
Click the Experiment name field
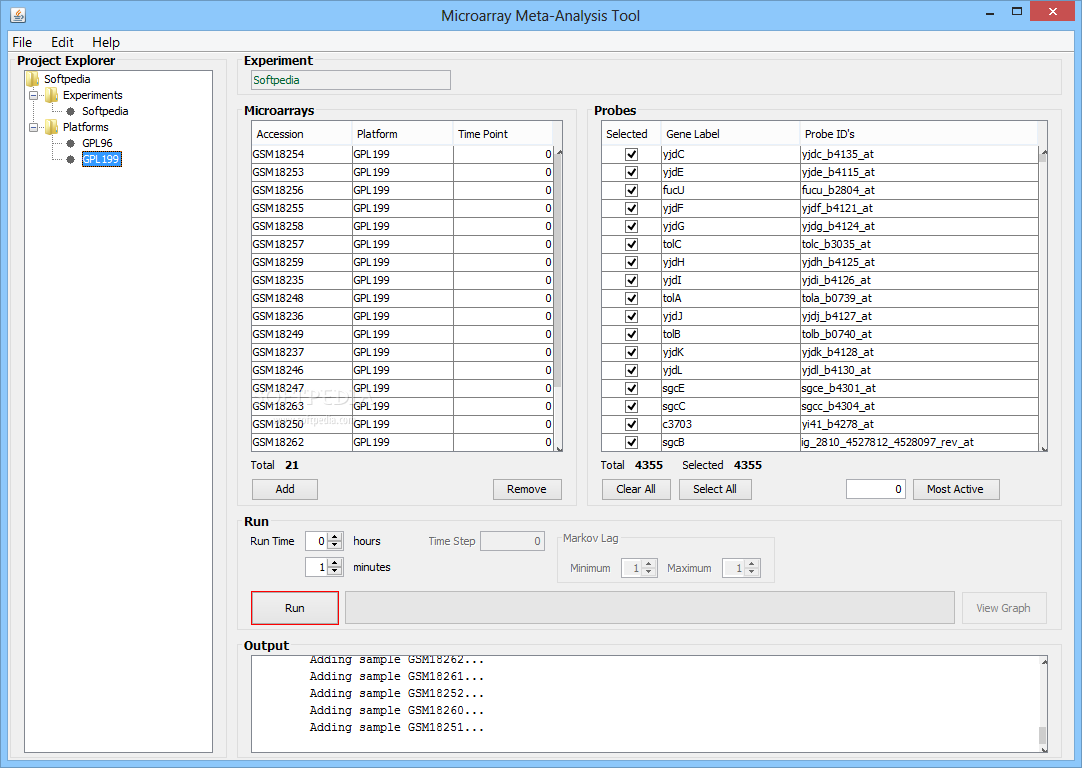pyautogui.click(x=351, y=80)
